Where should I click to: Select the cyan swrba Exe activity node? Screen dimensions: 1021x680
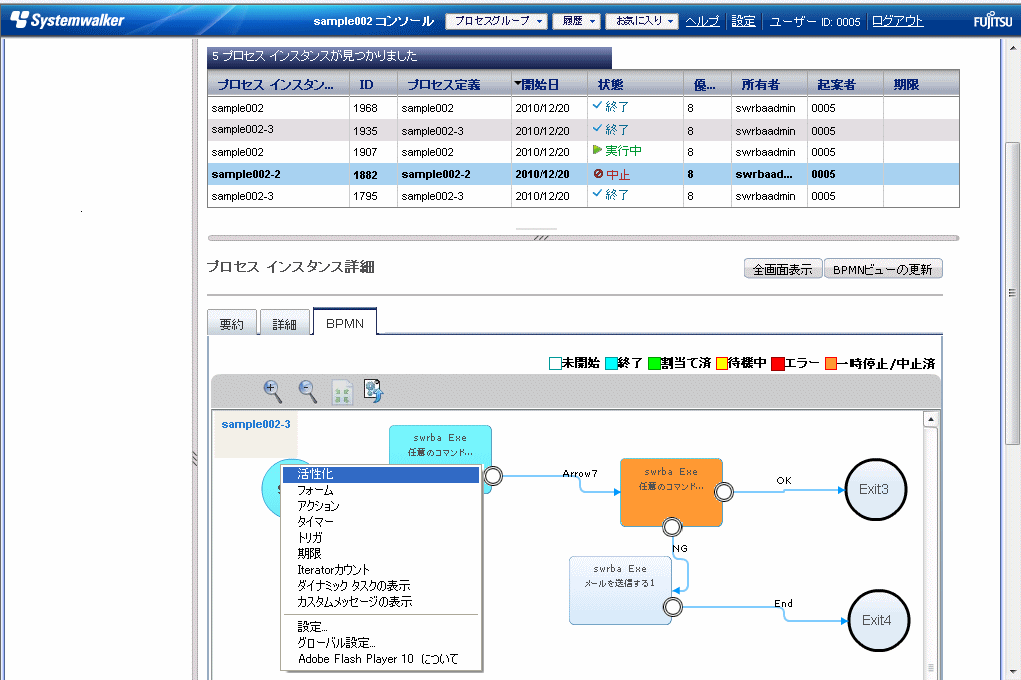(440, 444)
